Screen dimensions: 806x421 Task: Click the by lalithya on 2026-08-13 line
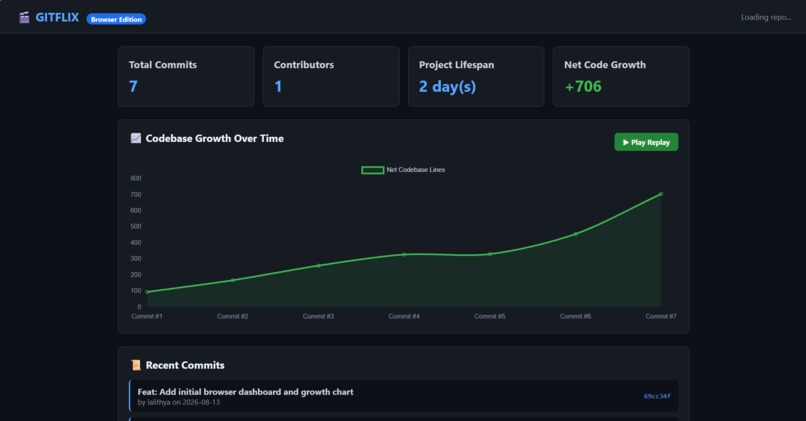tap(178, 402)
